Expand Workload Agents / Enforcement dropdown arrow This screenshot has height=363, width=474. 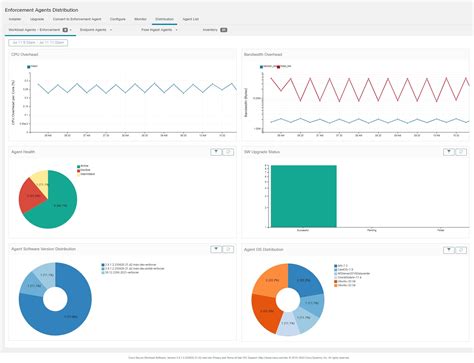click(71, 30)
